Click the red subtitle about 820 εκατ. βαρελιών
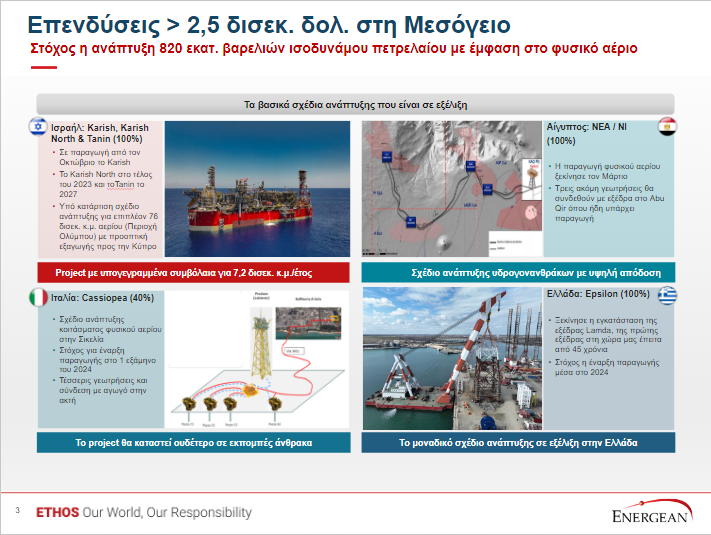Viewport: 711px width, 535px height. (x=334, y=48)
